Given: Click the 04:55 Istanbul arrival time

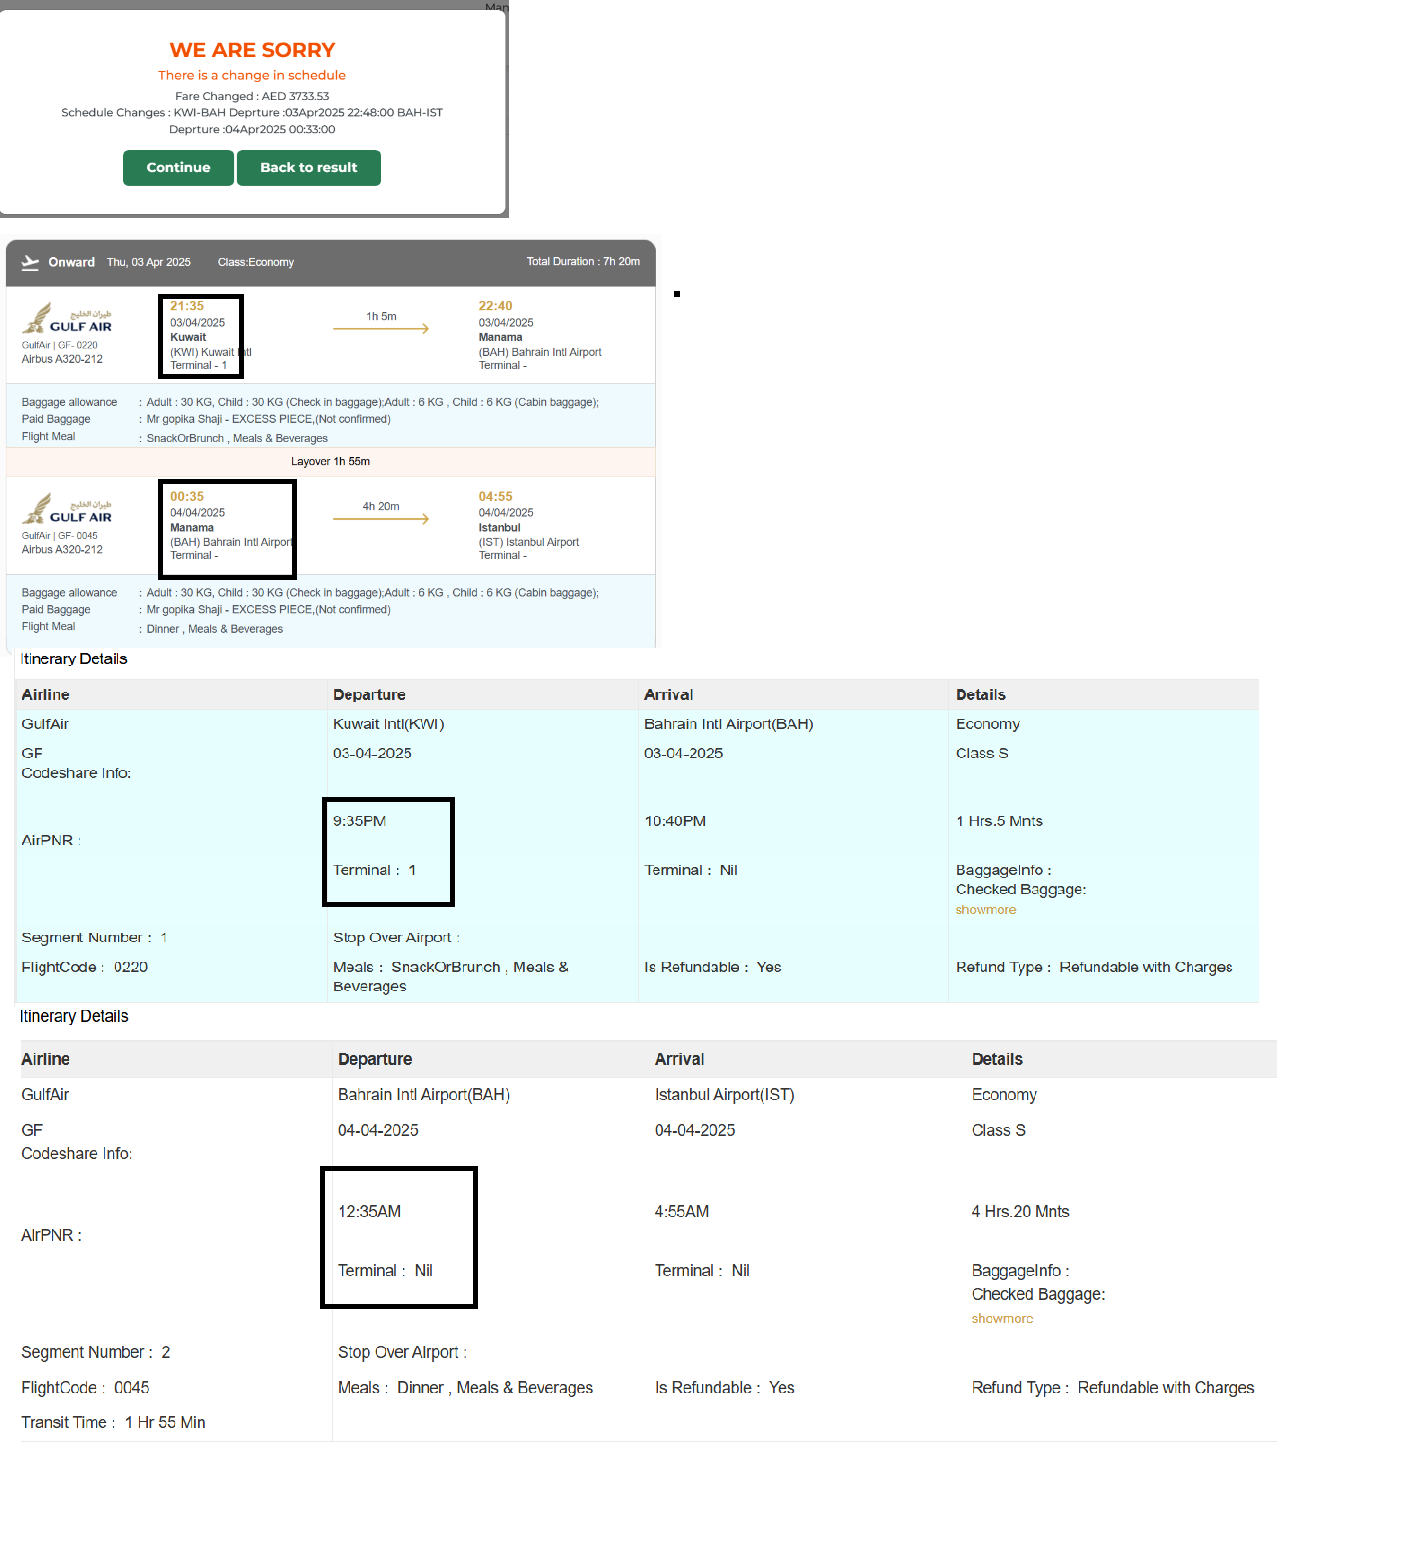Looking at the screenshot, I should (495, 496).
